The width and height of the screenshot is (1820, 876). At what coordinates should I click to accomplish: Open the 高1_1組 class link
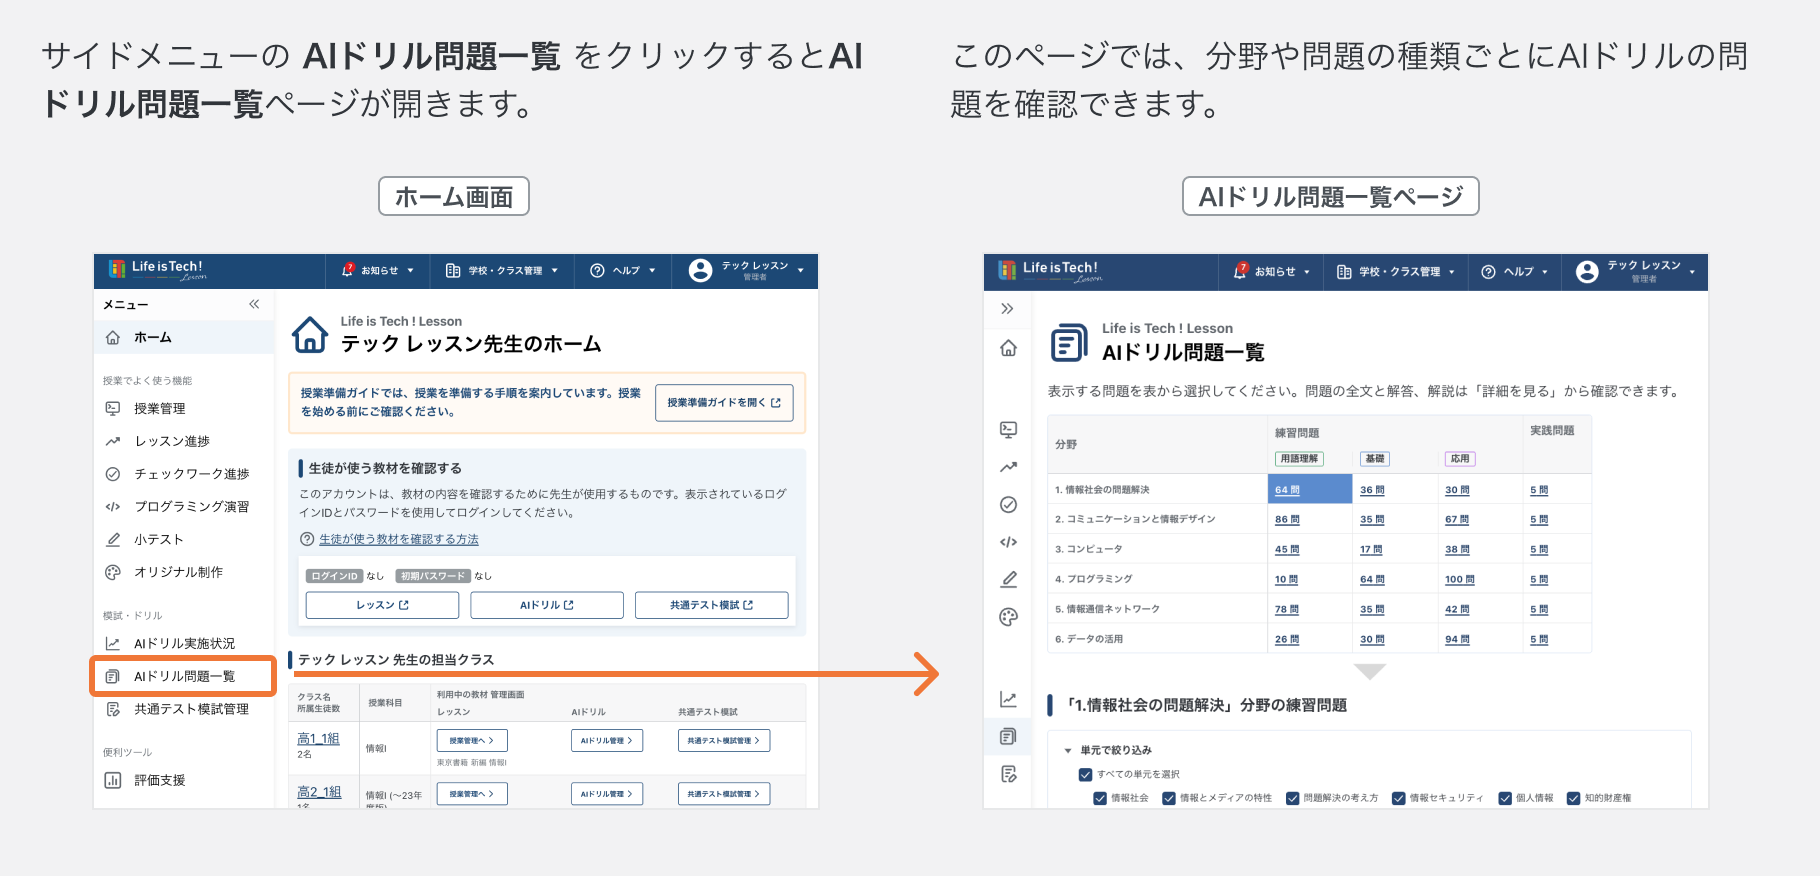(x=318, y=739)
